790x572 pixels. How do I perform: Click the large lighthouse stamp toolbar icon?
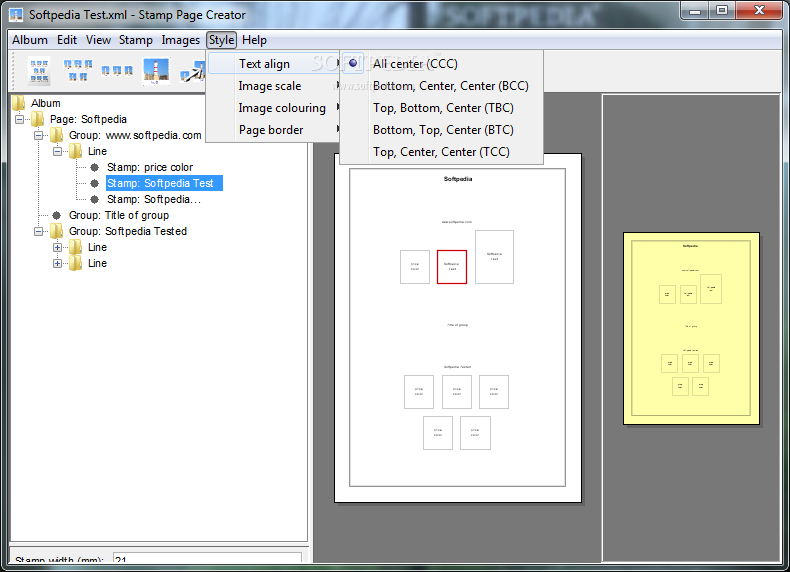coord(156,71)
